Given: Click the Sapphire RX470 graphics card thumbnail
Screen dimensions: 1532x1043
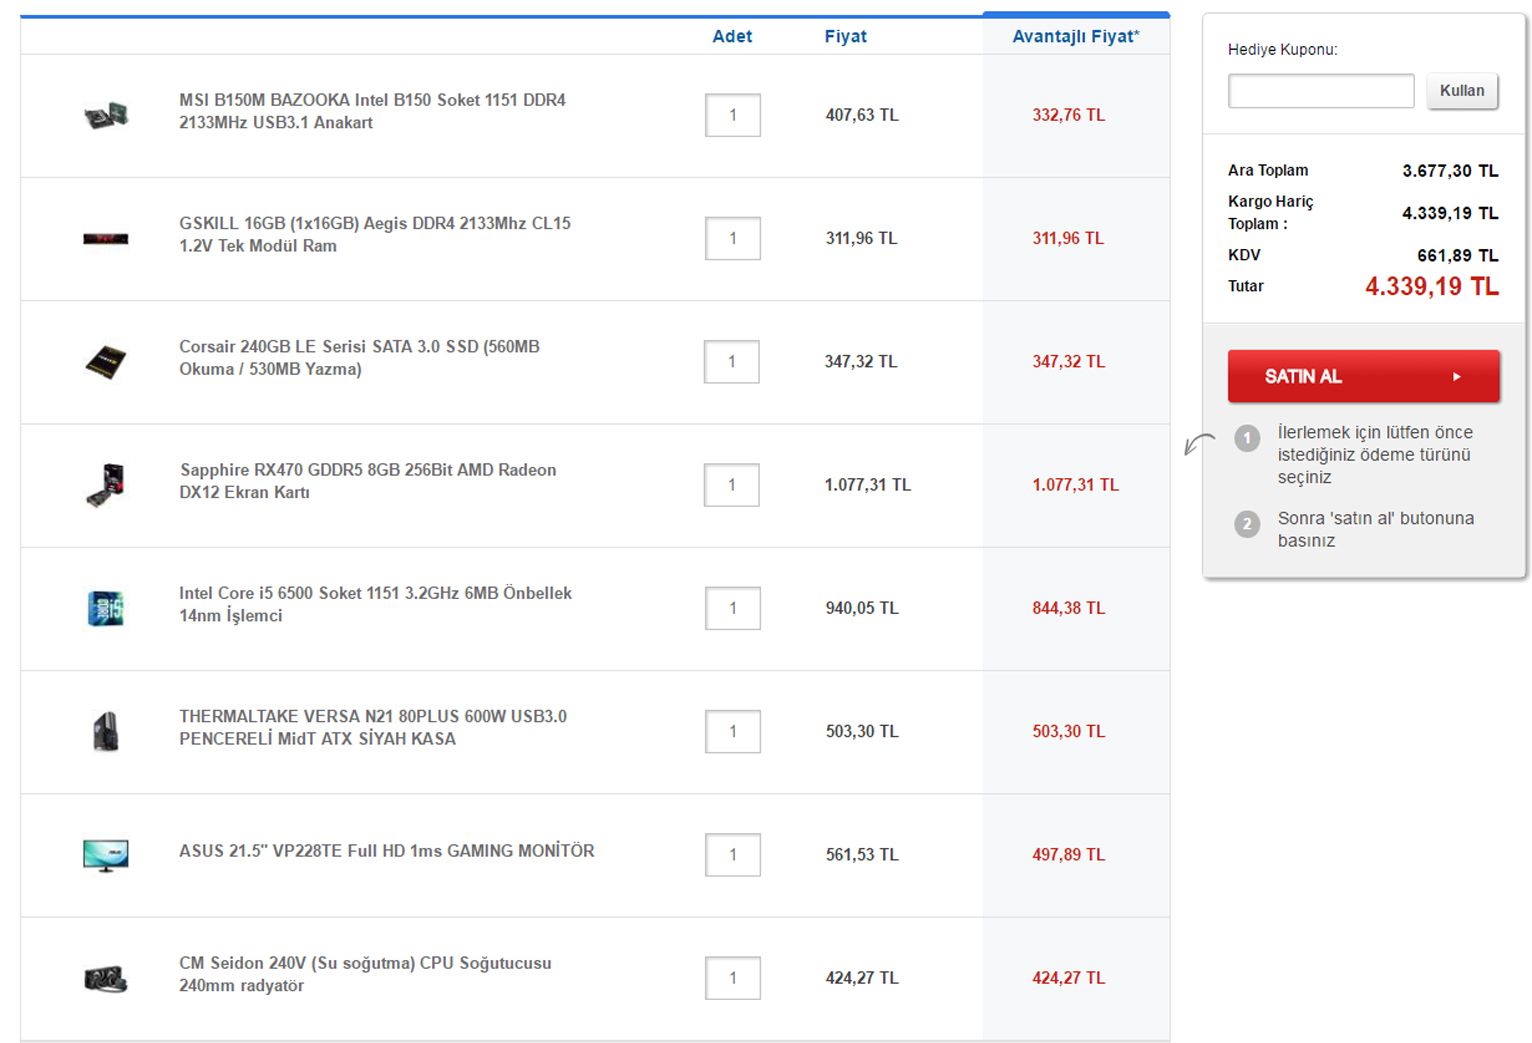Looking at the screenshot, I should tap(106, 485).
